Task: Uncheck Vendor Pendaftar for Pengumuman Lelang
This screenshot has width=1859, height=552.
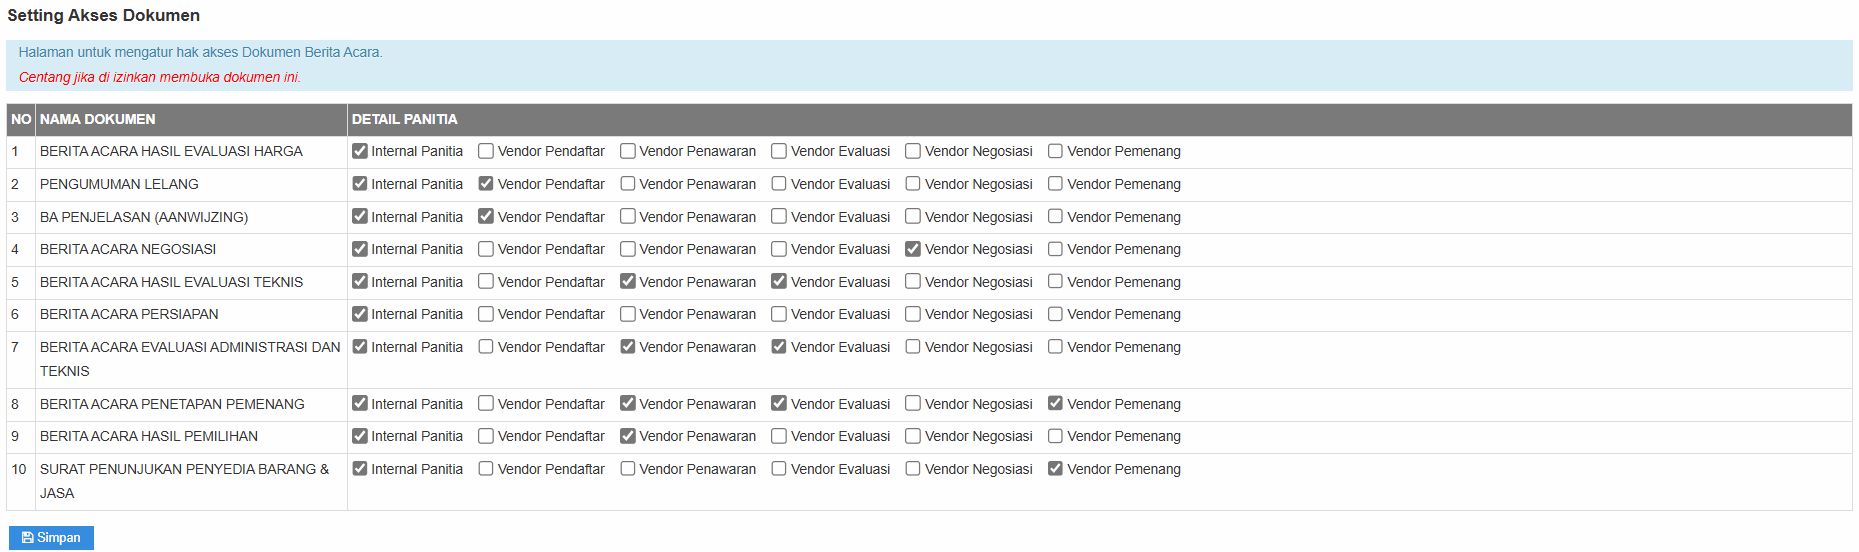Action: coord(486,184)
